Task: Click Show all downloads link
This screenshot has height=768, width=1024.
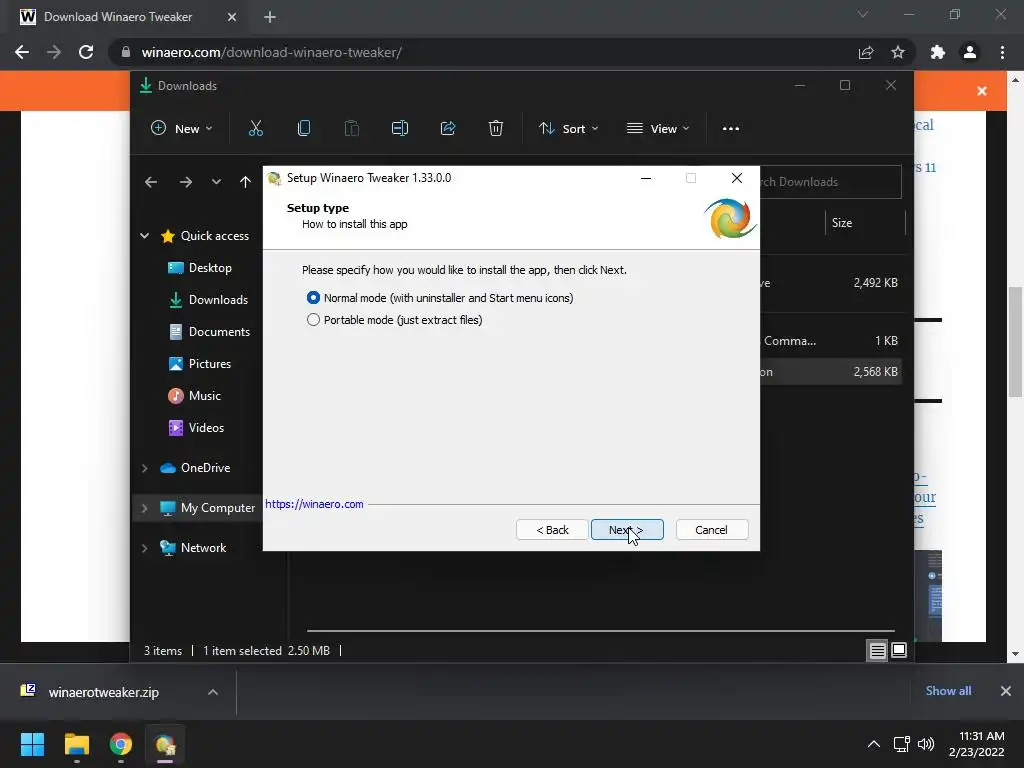Action: coord(948,691)
